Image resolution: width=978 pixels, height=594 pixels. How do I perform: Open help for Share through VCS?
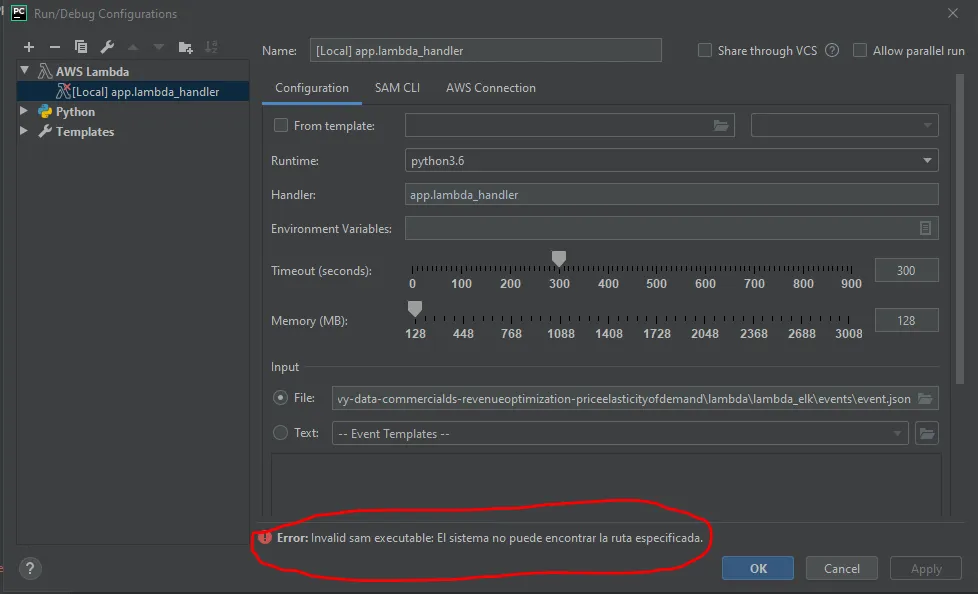pos(832,51)
